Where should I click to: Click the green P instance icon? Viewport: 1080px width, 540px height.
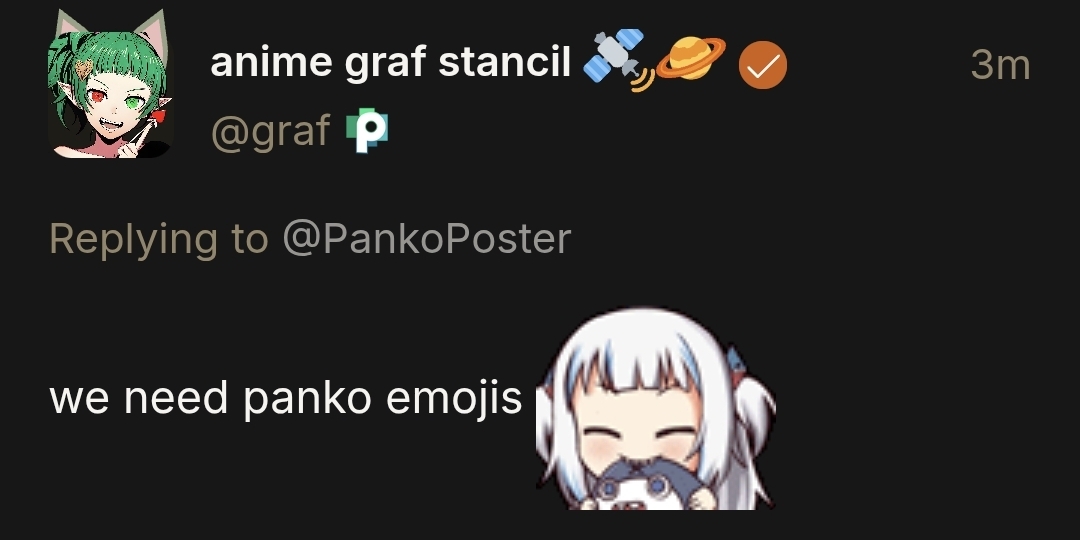(x=367, y=131)
